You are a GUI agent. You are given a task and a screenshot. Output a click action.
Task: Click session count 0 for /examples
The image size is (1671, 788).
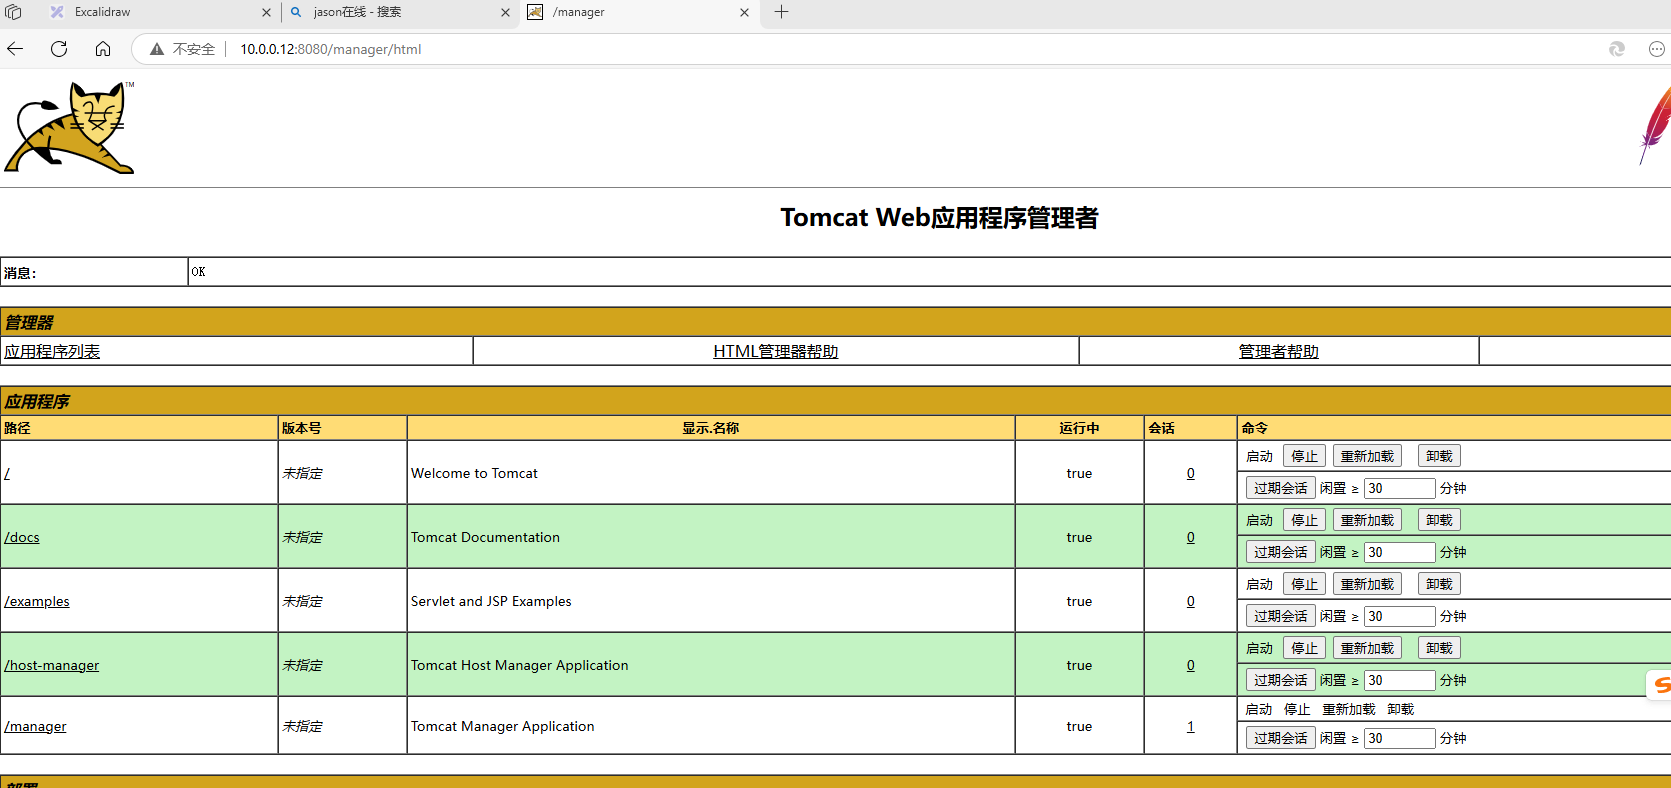(x=1190, y=601)
